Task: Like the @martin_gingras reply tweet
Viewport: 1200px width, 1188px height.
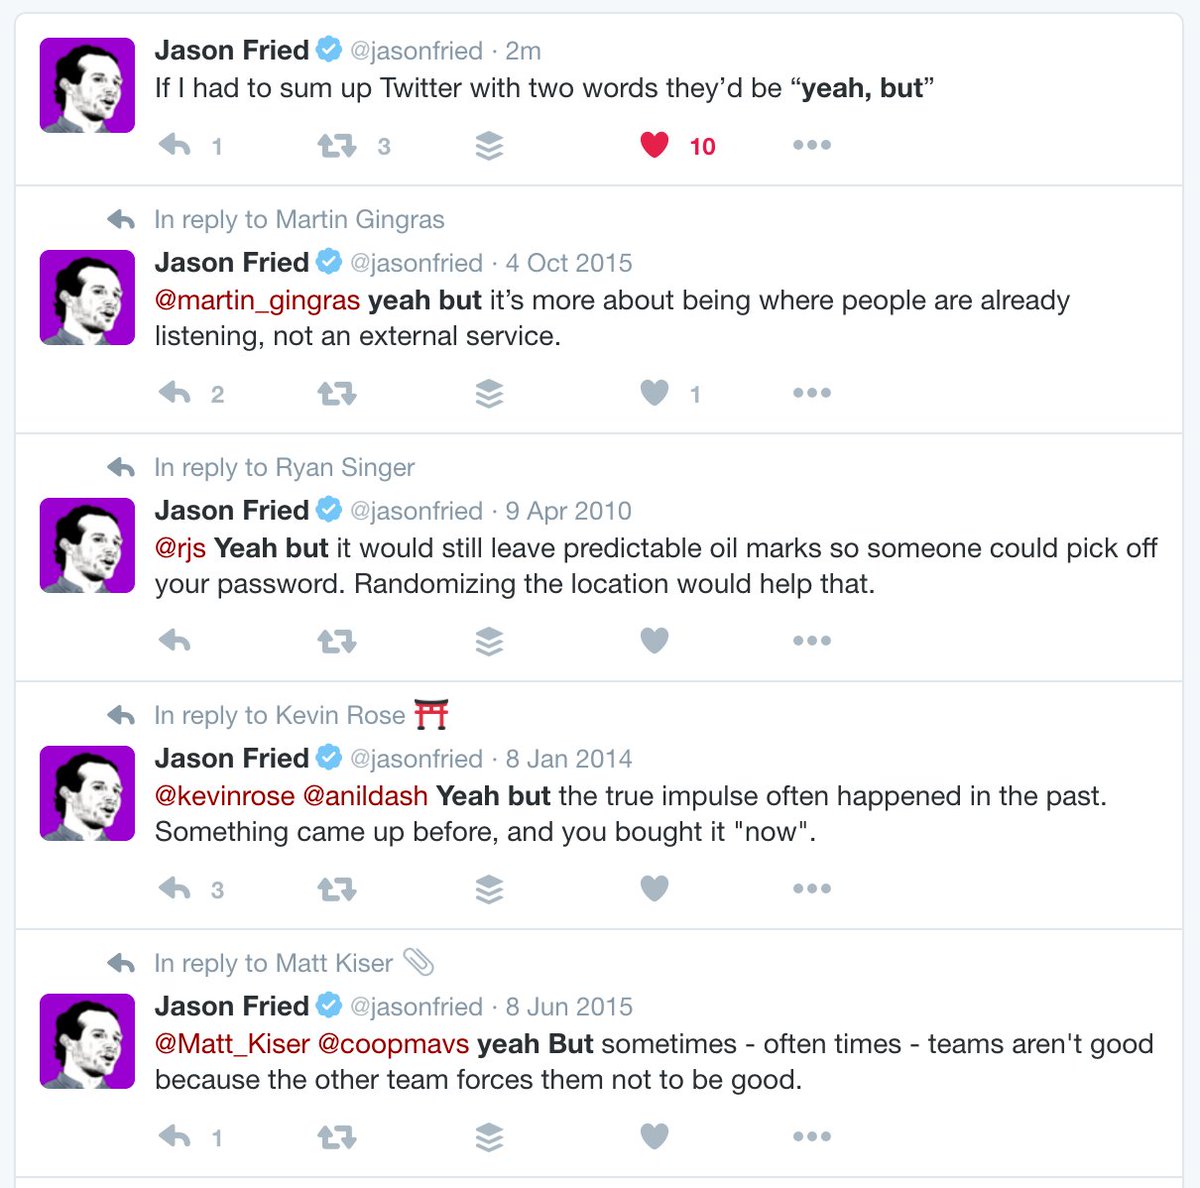Action: 654,394
